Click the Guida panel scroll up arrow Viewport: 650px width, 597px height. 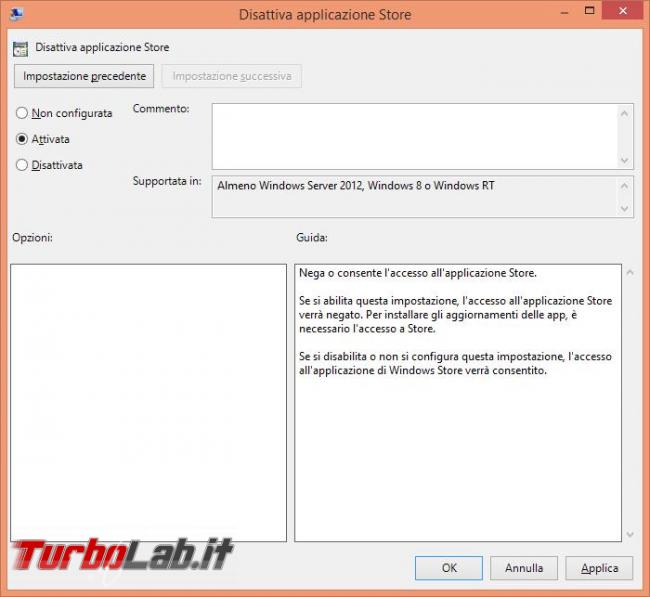[630, 272]
